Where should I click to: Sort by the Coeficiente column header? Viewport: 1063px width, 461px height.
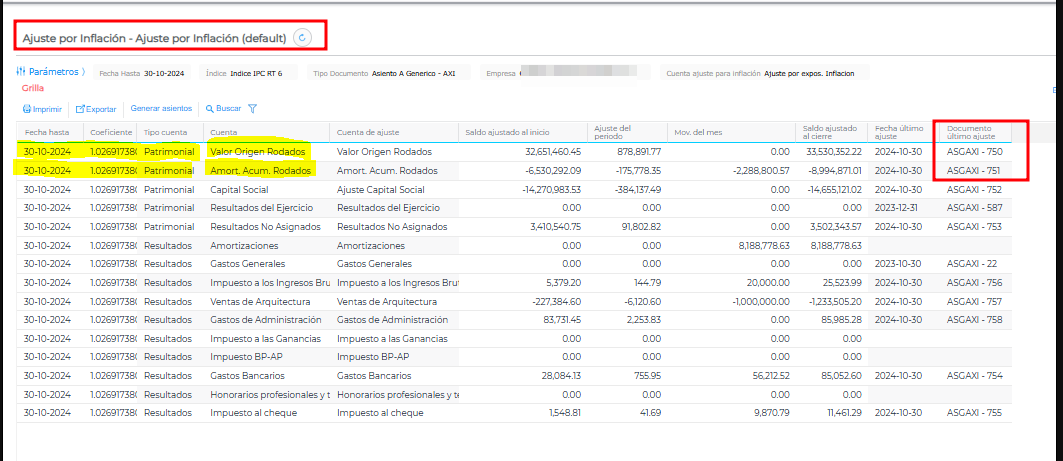click(110, 132)
